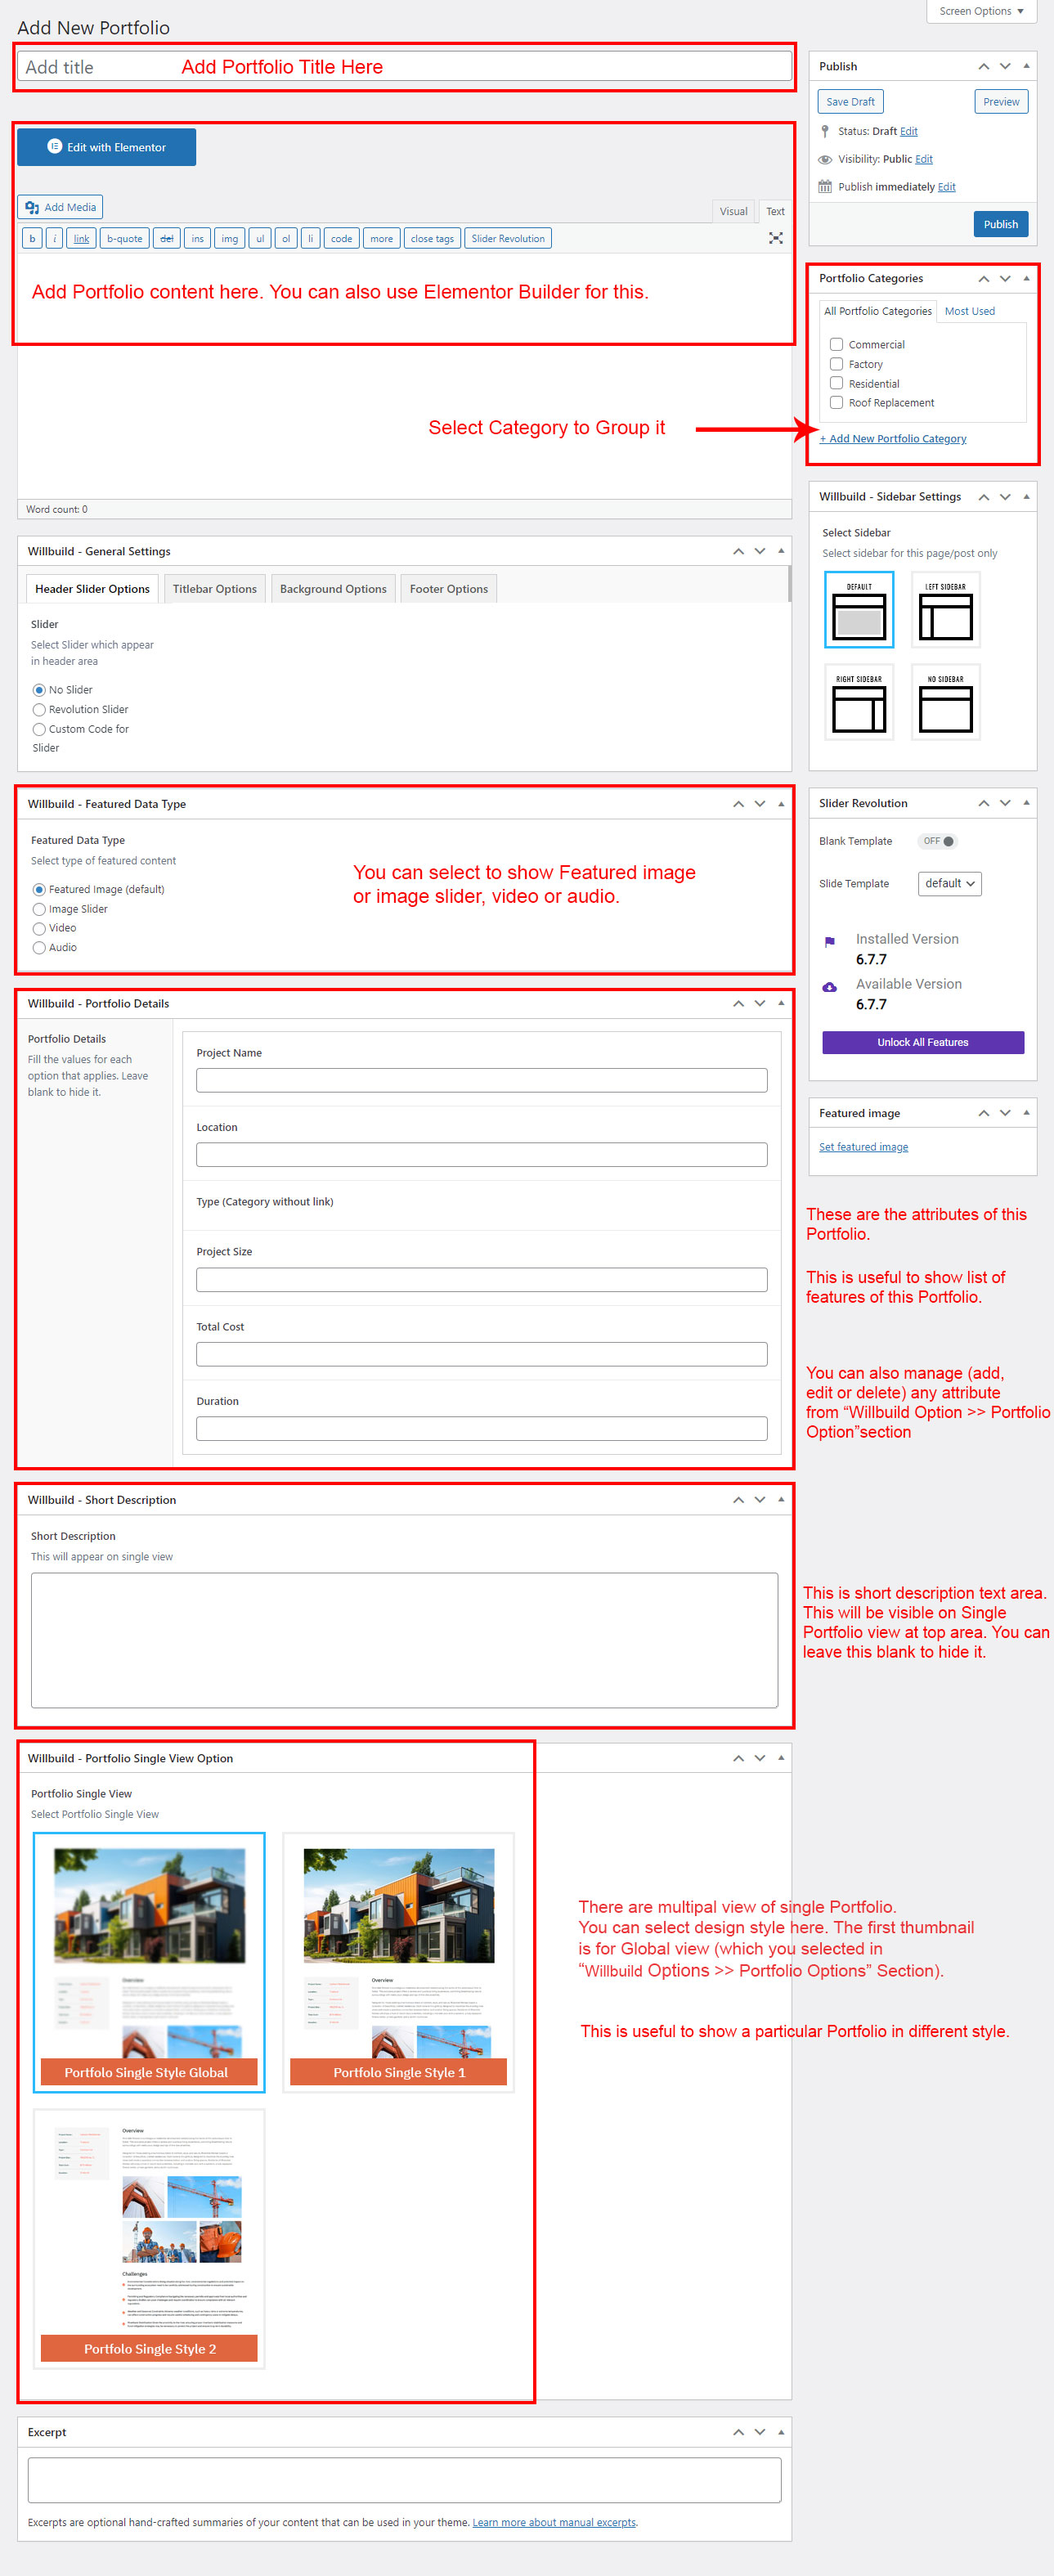Screen dimensions: 1054x2576
Task: Select the Default sidebar layout icon
Action: [x=859, y=610]
